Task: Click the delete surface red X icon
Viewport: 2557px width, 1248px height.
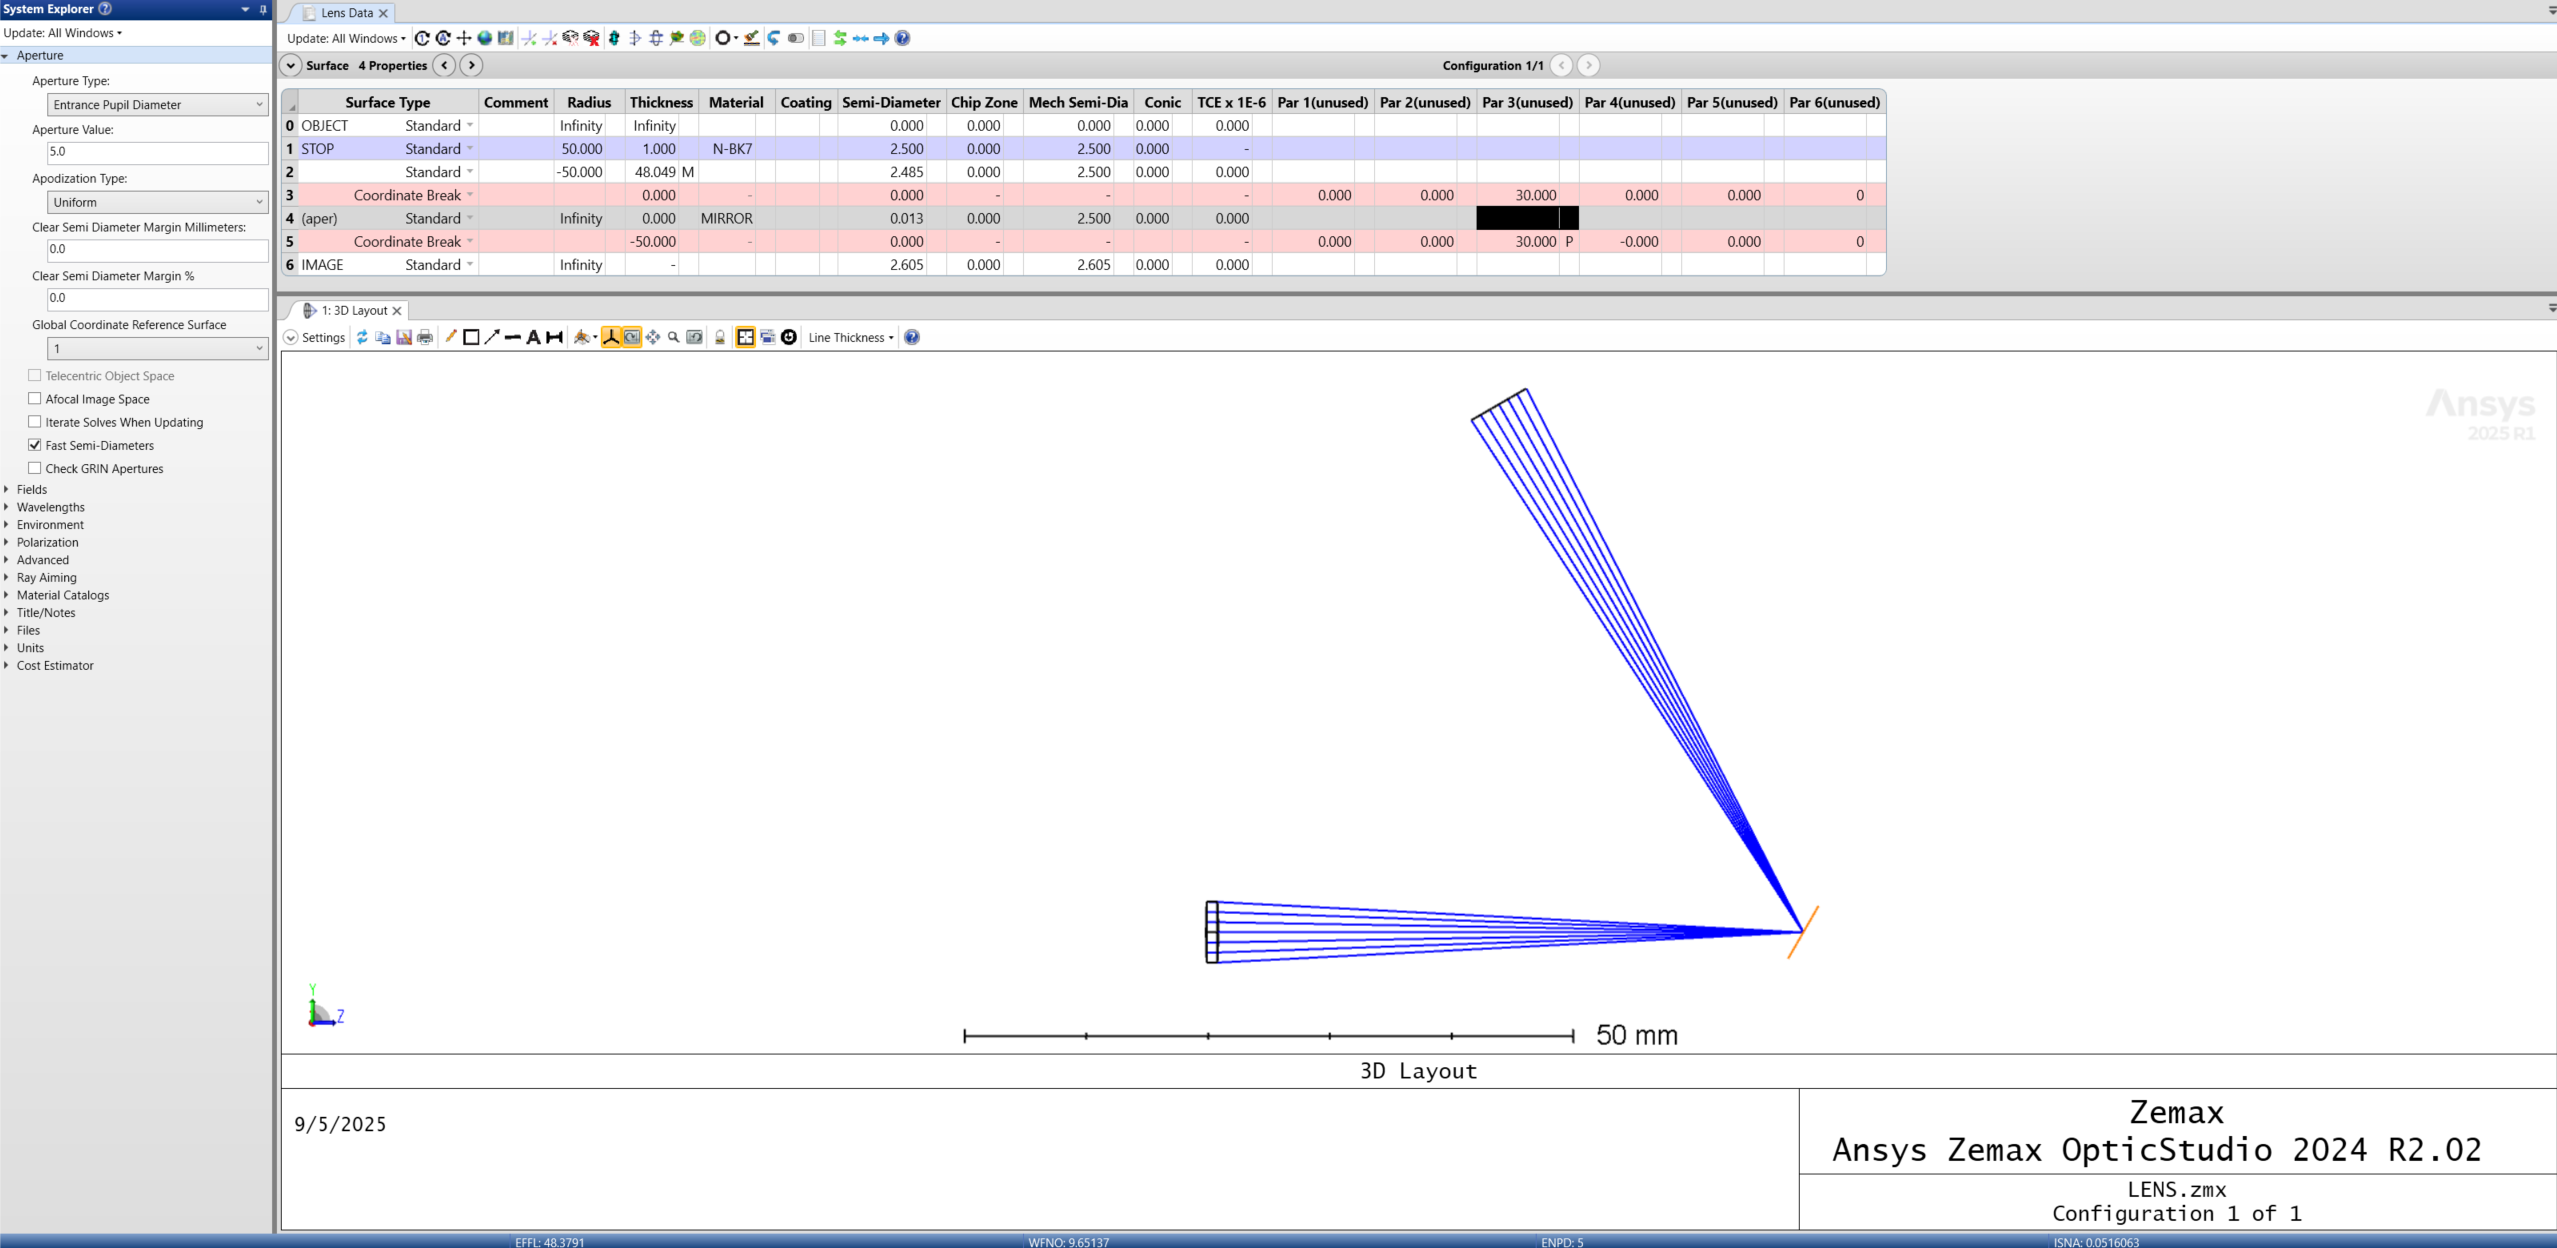Action: [x=591, y=38]
